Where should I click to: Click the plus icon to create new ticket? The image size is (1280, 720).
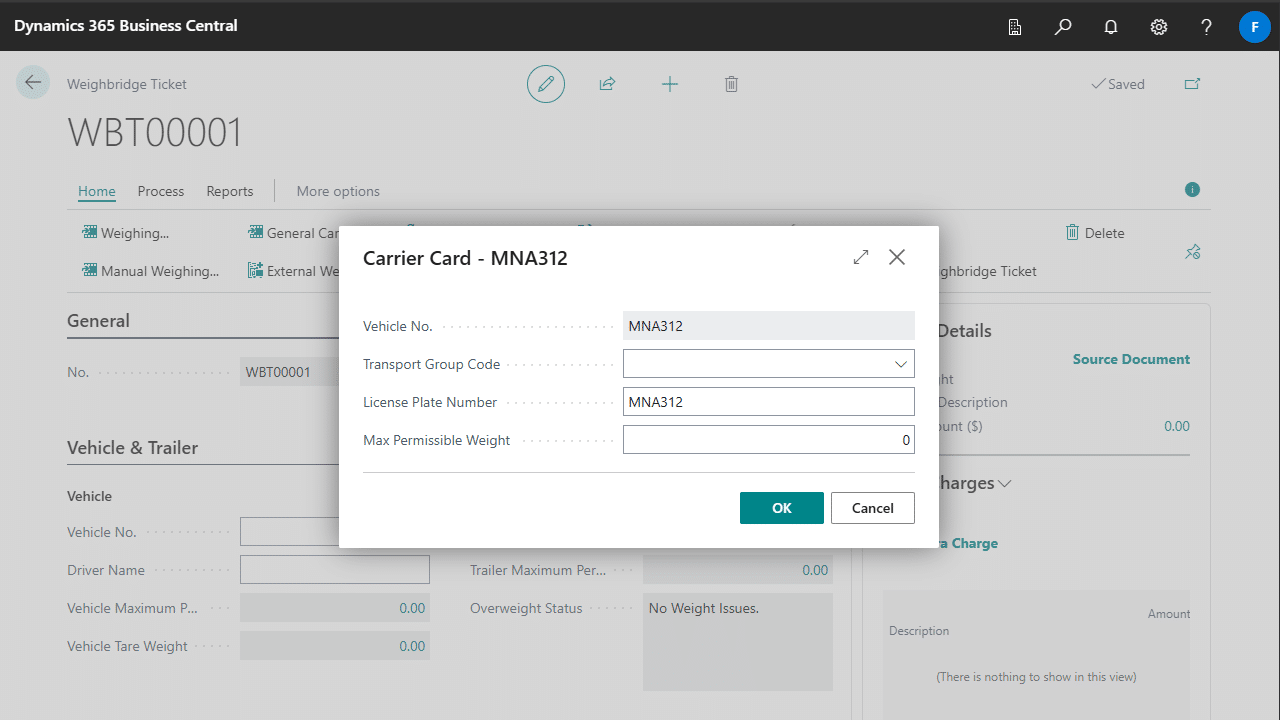click(670, 84)
